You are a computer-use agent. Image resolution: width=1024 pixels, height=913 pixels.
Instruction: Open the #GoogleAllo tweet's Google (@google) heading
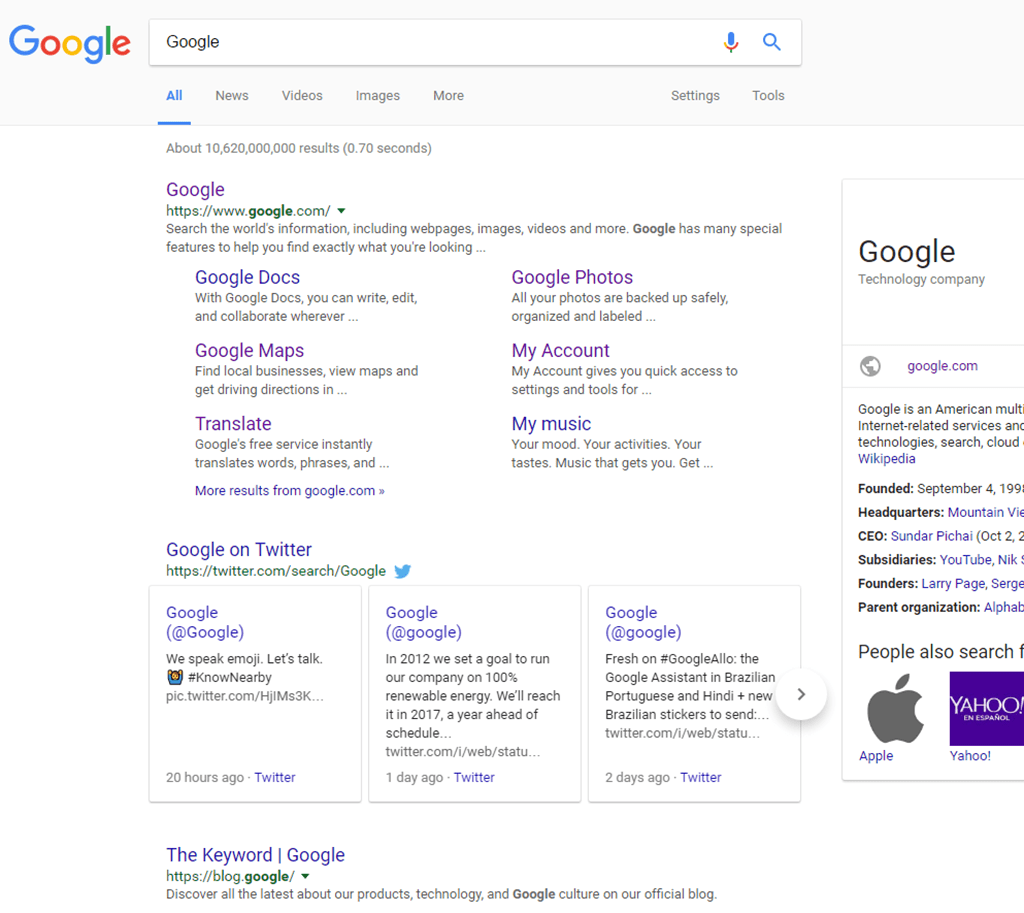tap(643, 622)
